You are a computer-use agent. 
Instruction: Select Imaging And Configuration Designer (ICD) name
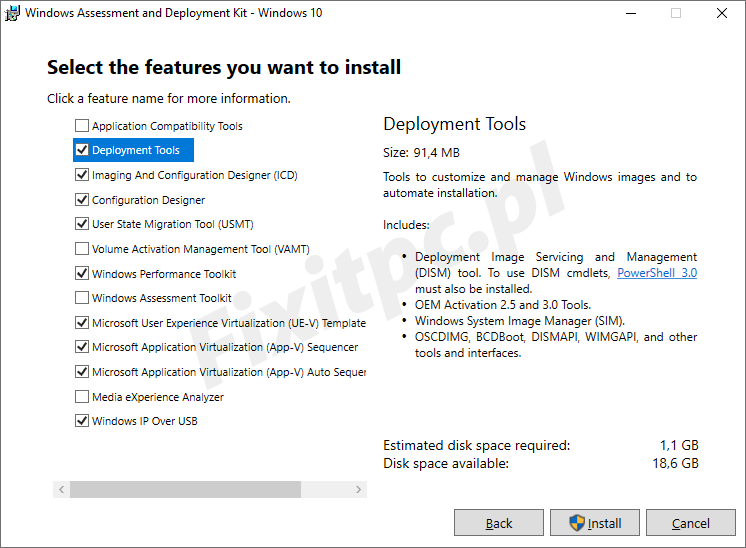(195, 175)
